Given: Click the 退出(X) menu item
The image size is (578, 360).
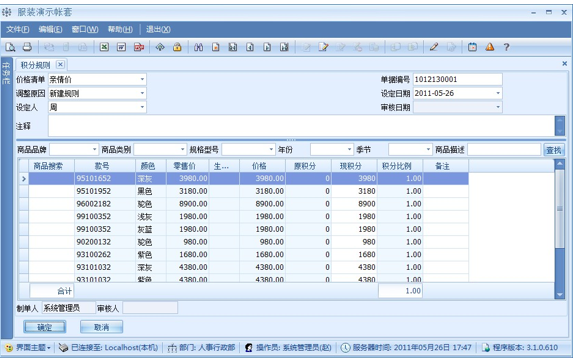Looking at the screenshot, I should pos(158,29).
